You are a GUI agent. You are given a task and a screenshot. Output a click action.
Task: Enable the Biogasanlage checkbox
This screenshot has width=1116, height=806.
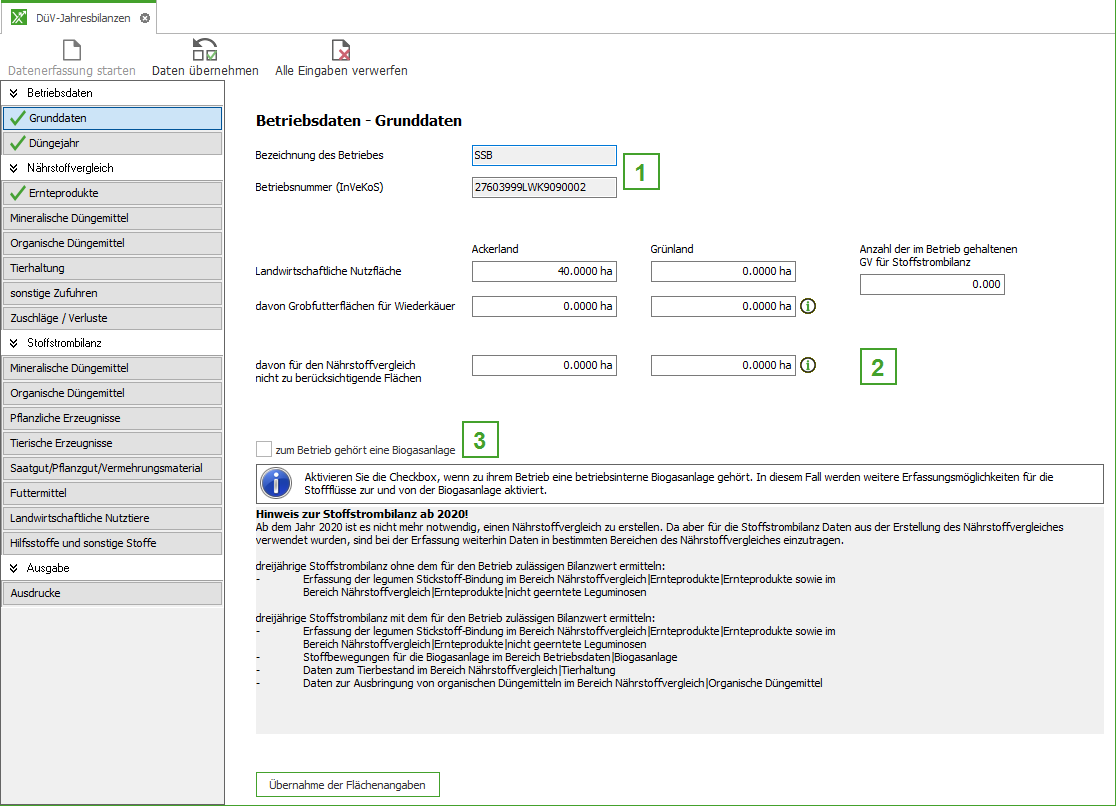pos(264,450)
